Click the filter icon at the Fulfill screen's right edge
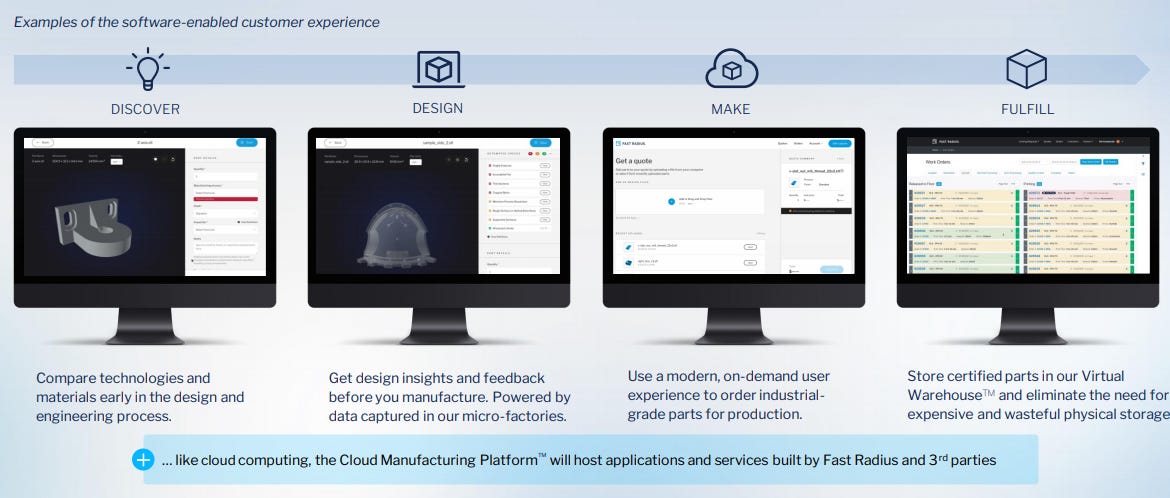Viewport: 1170px width, 498px height. click(x=1143, y=164)
